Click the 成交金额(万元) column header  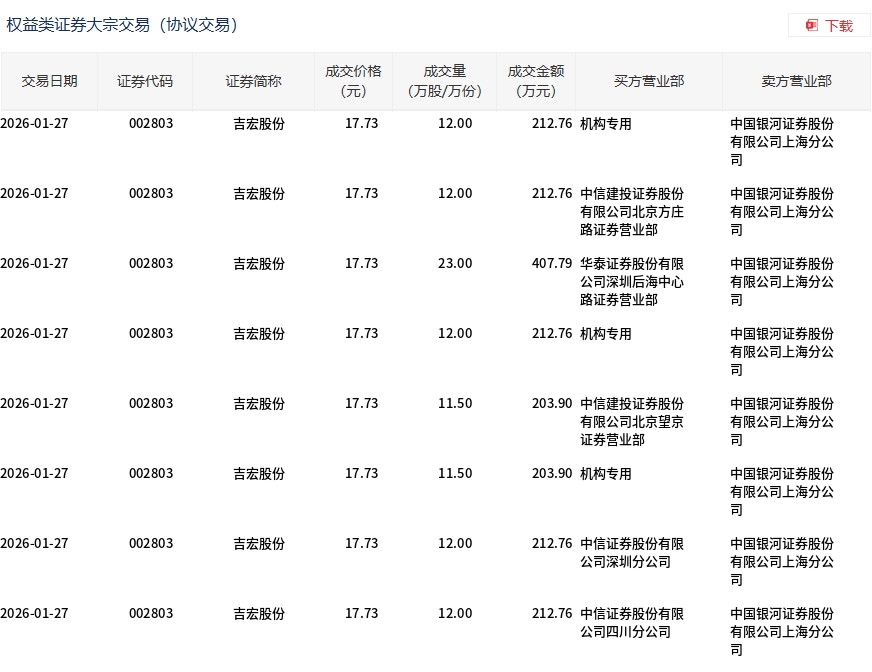coord(536,81)
